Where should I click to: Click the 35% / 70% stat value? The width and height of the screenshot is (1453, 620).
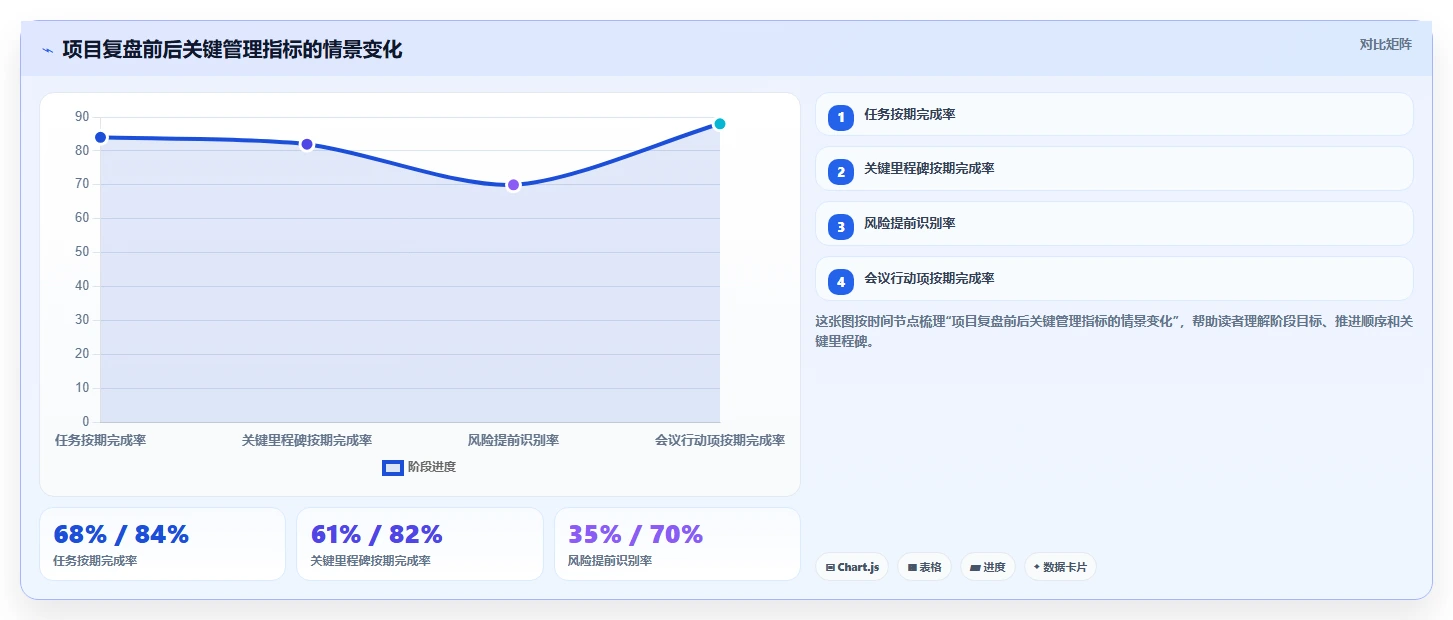click(636, 535)
